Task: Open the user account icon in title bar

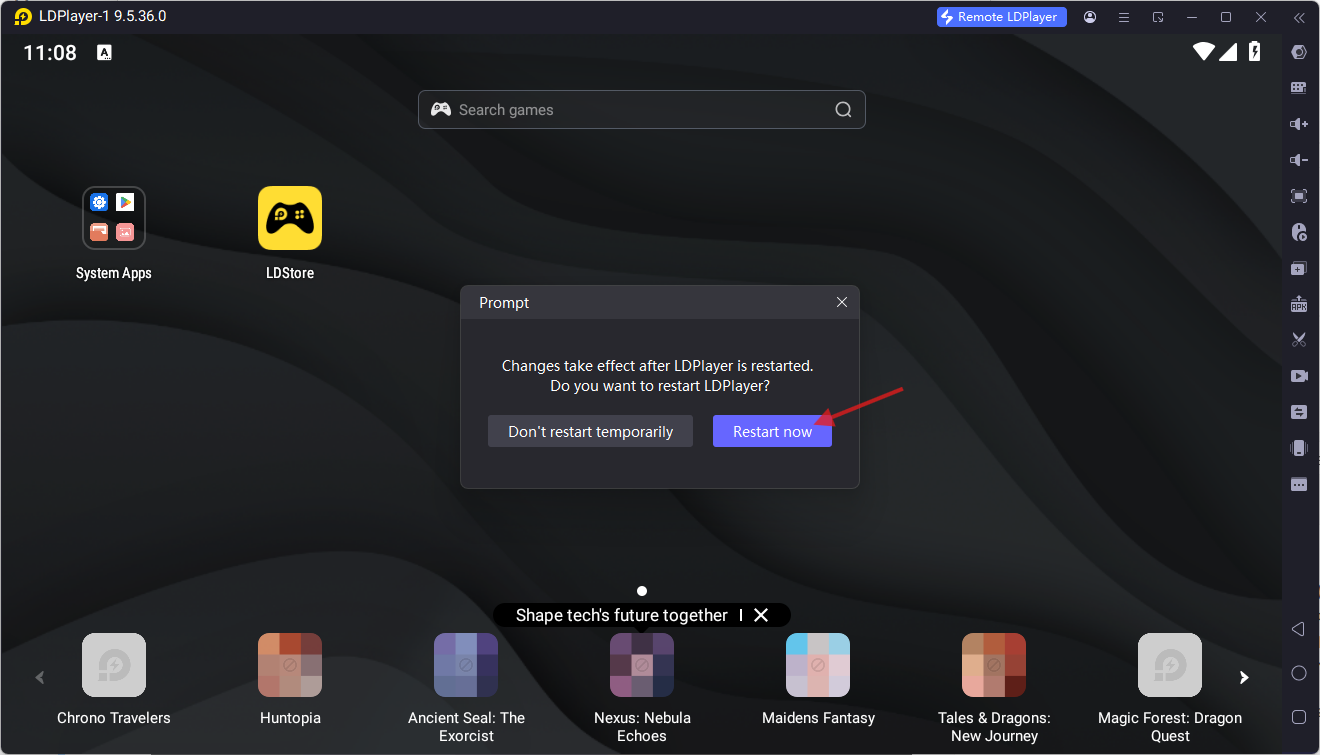Action: 1090,17
